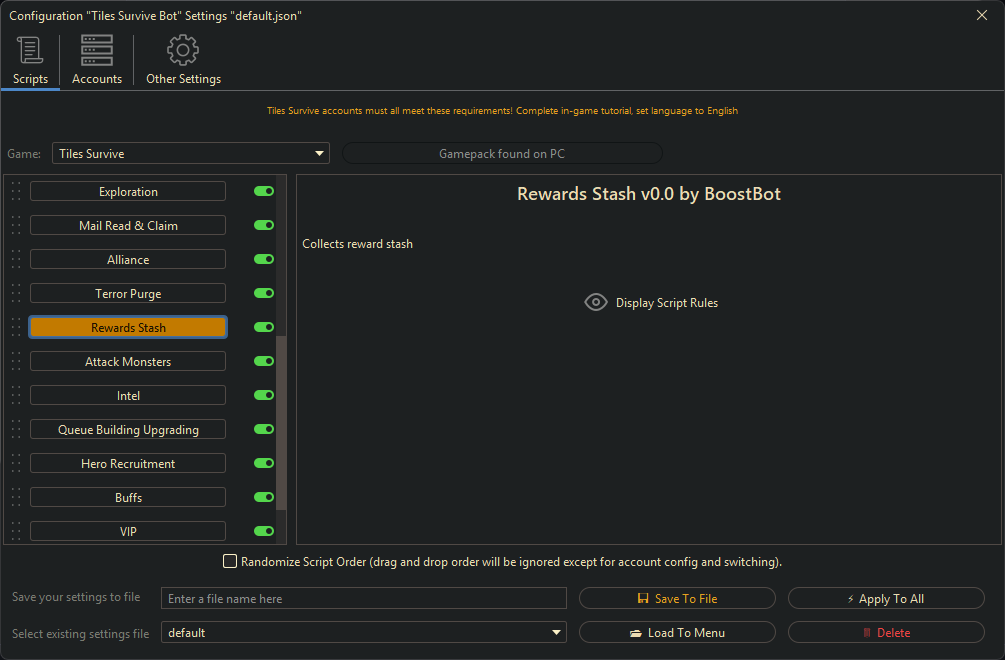Enable Randomize Script Order checkbox
The image size is (1005, 660).
click(230, 562)
